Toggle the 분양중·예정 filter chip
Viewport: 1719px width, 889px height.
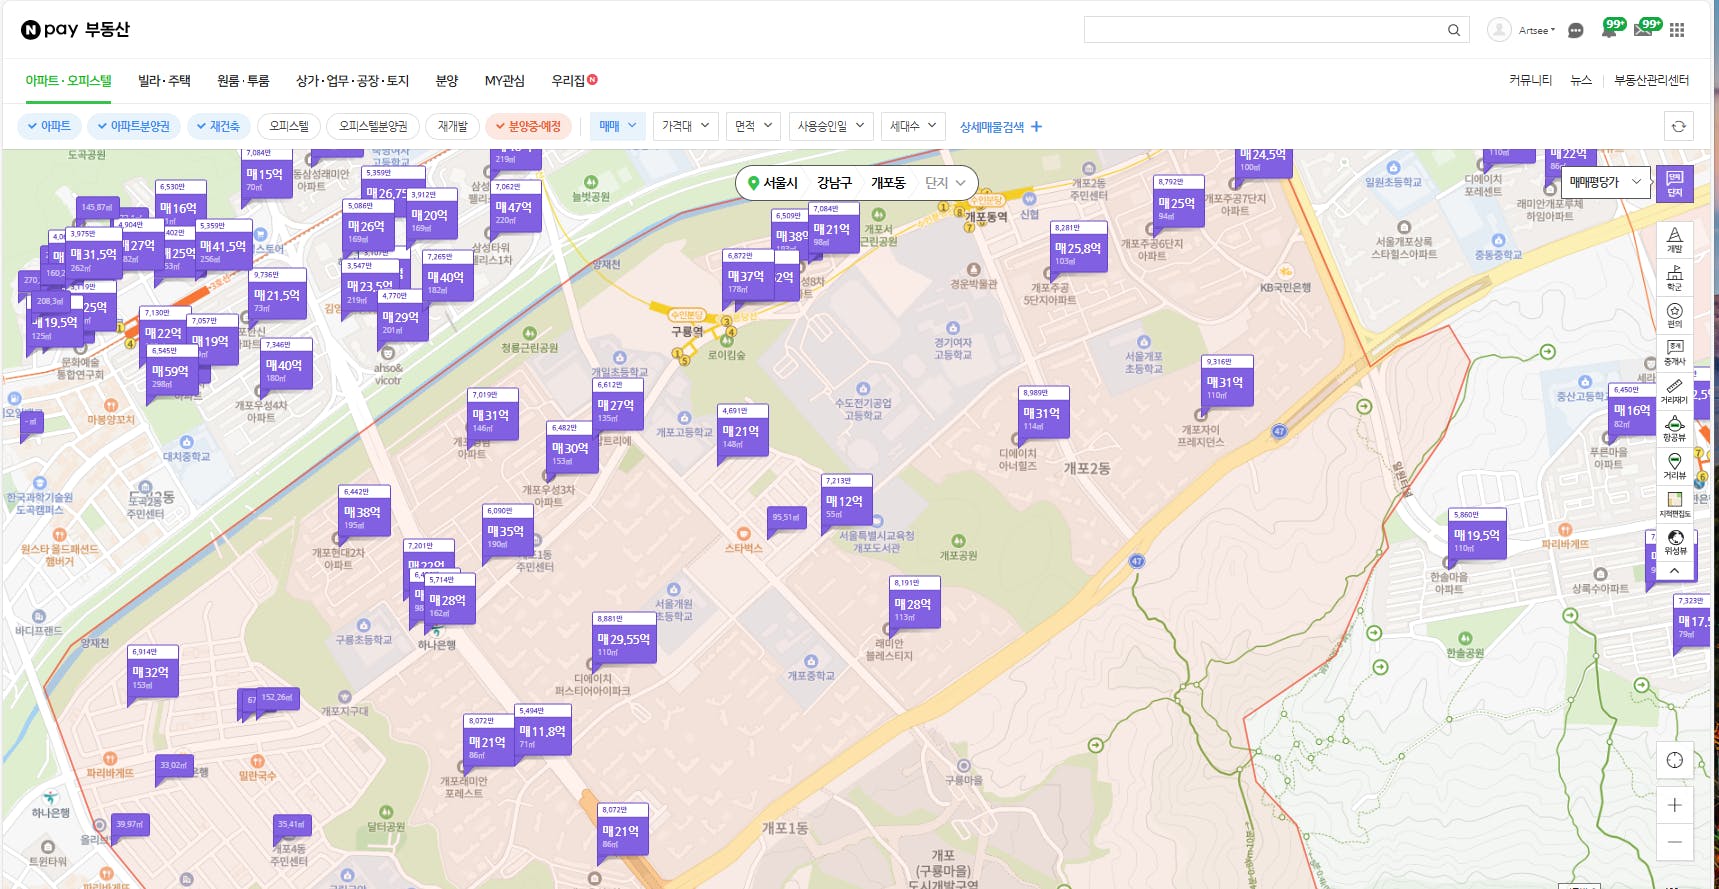[529, 126]
